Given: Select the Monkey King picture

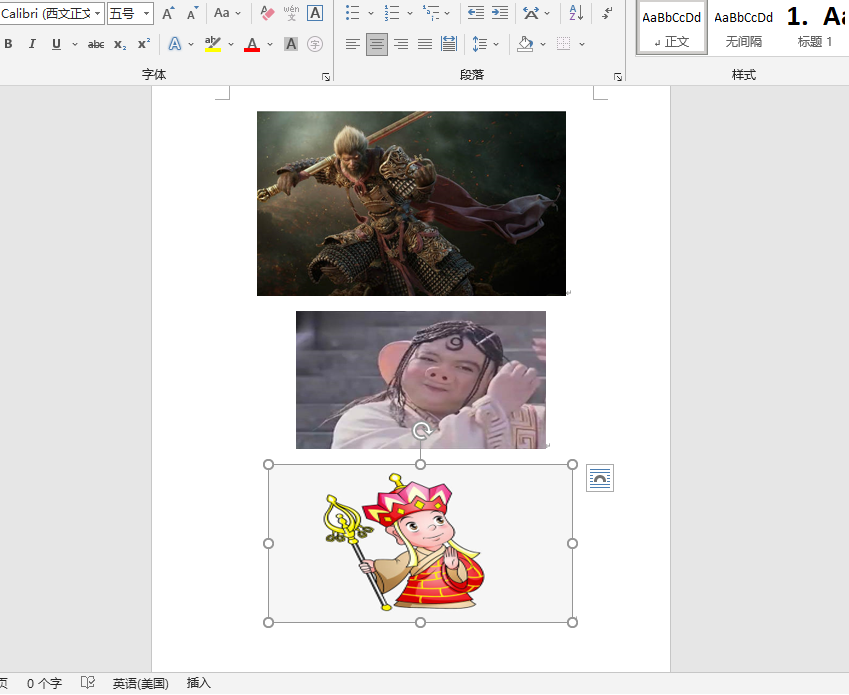Looking at the screenshot, I should [x=412, y=204].
